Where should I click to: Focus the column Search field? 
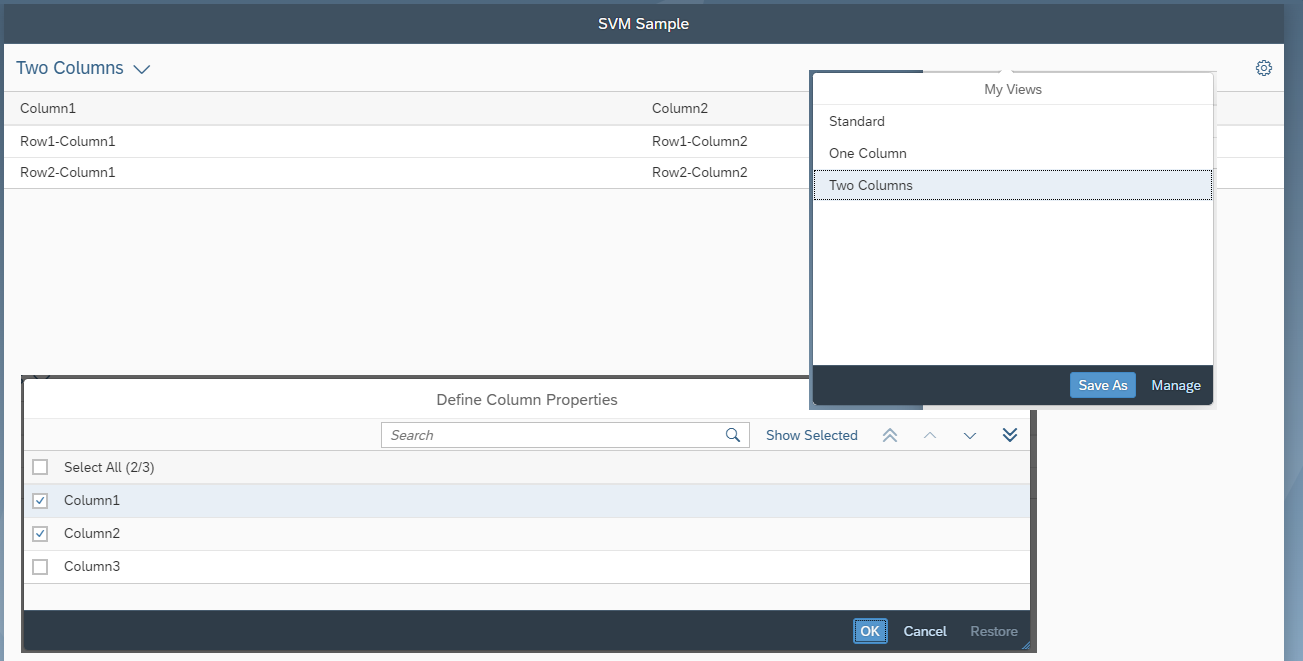point(565,435)
